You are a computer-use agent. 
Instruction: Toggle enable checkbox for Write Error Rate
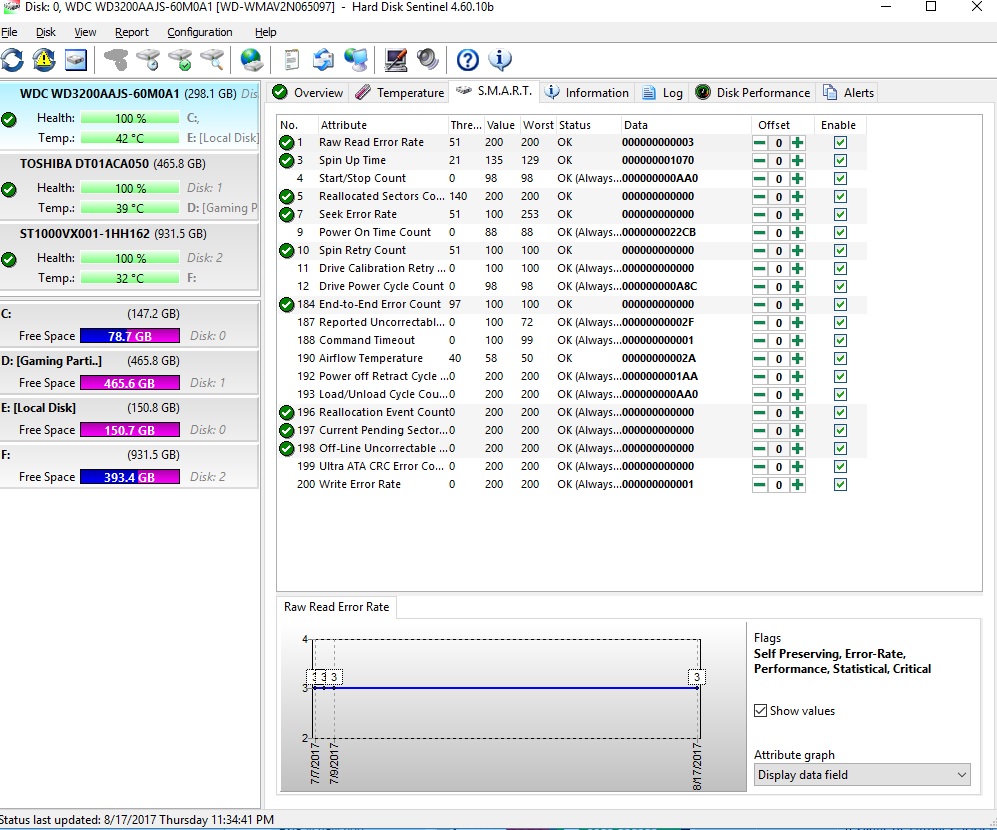coord(840,484)
